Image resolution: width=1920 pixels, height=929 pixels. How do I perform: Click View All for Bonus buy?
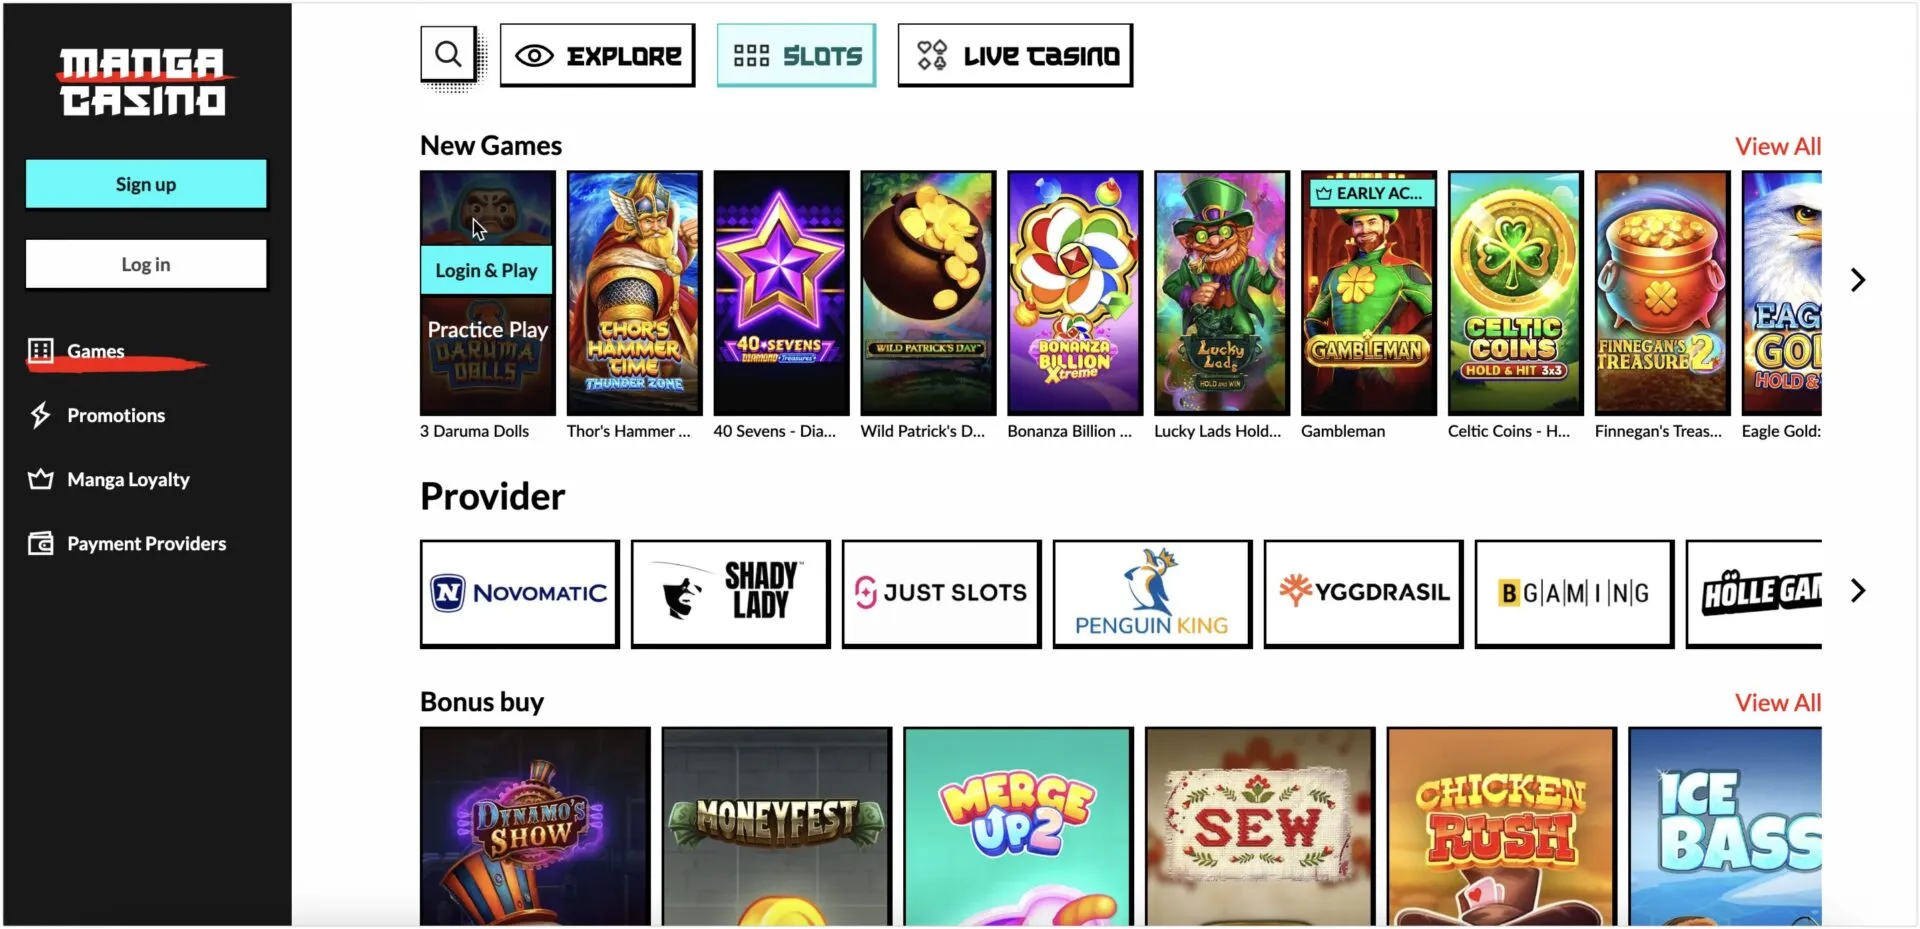pyautogui.click(x=1778, y=703)
